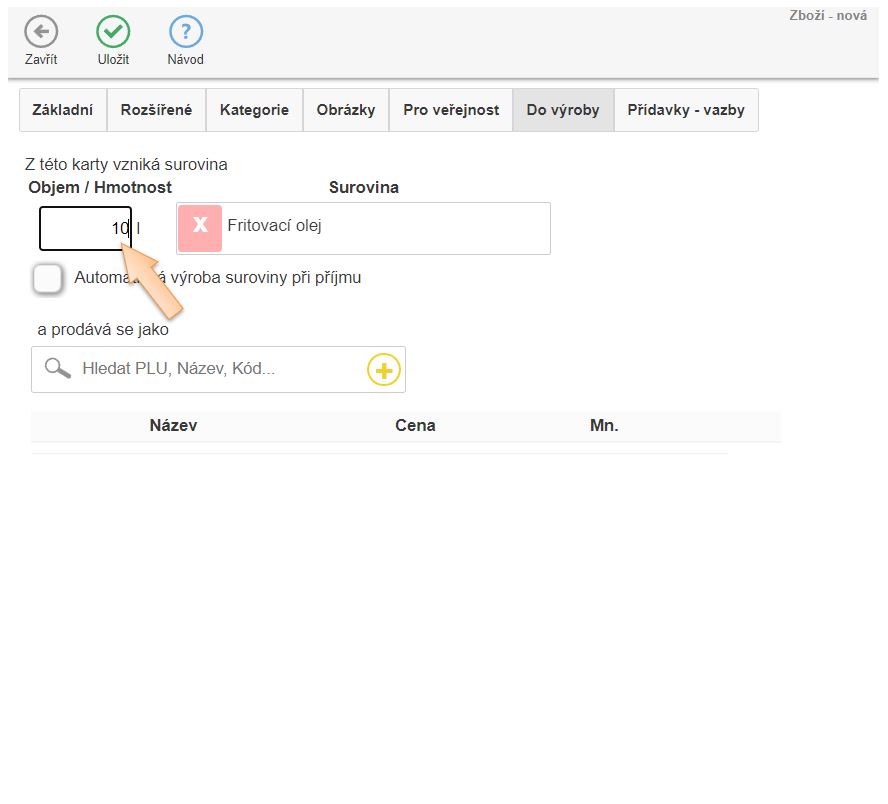Click the Název column header

tap(173, 425)
